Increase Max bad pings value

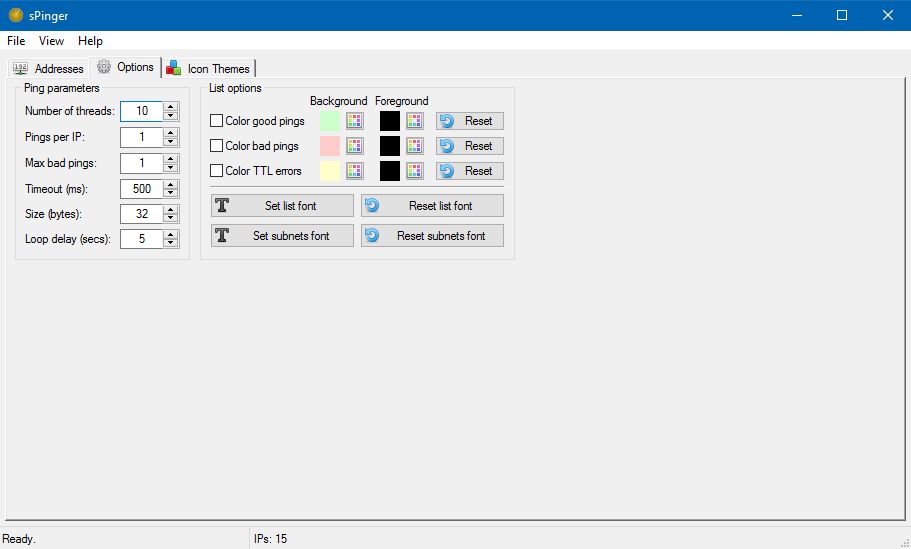[x=170, y=159]
